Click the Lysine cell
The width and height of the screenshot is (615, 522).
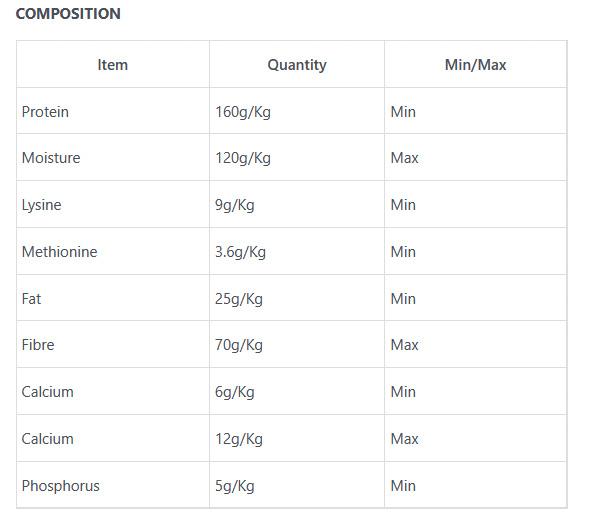click(x=41, y=205)
